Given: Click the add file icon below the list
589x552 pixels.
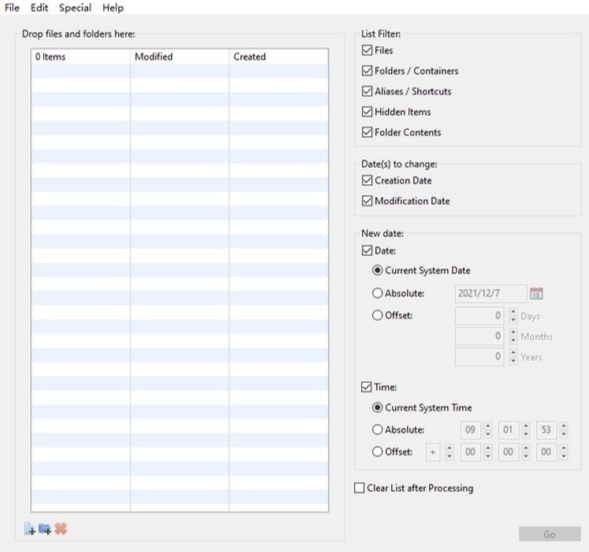Looking at the screenshot, I should point(29,529).
